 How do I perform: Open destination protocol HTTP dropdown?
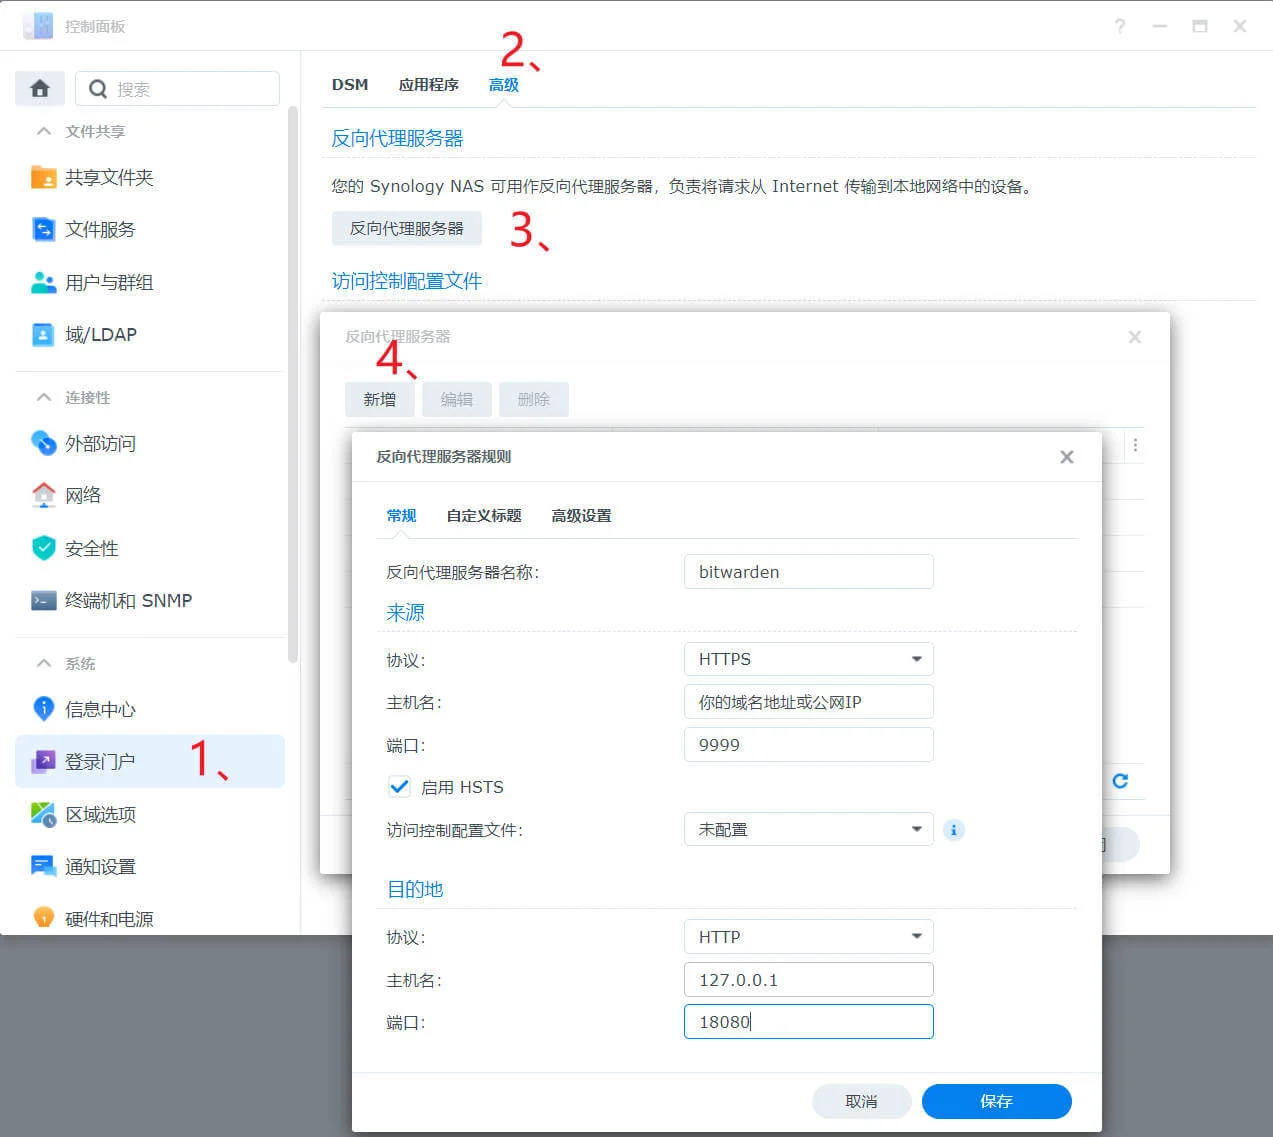point(808,937)
